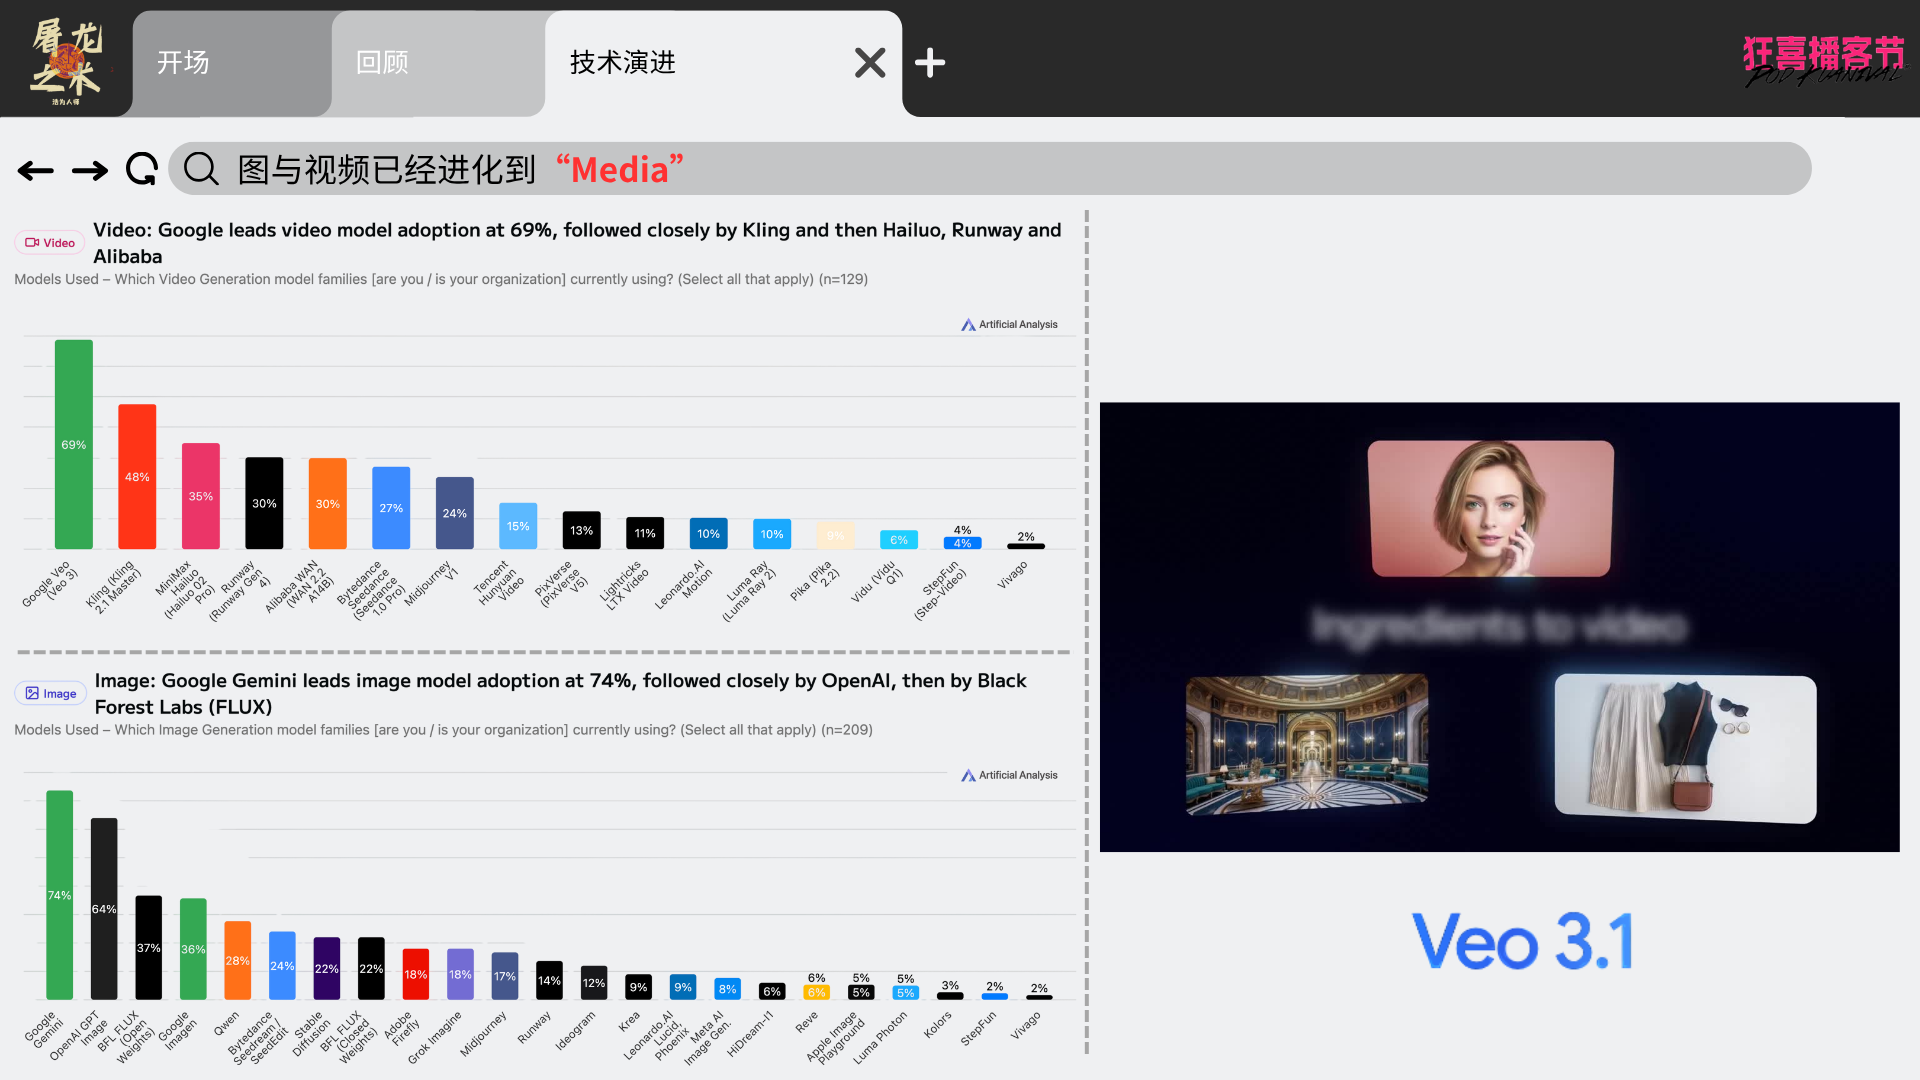Click the Veo 3.1 title text
Viewport: 1920px width, 1080px height.
point(1522,941)
